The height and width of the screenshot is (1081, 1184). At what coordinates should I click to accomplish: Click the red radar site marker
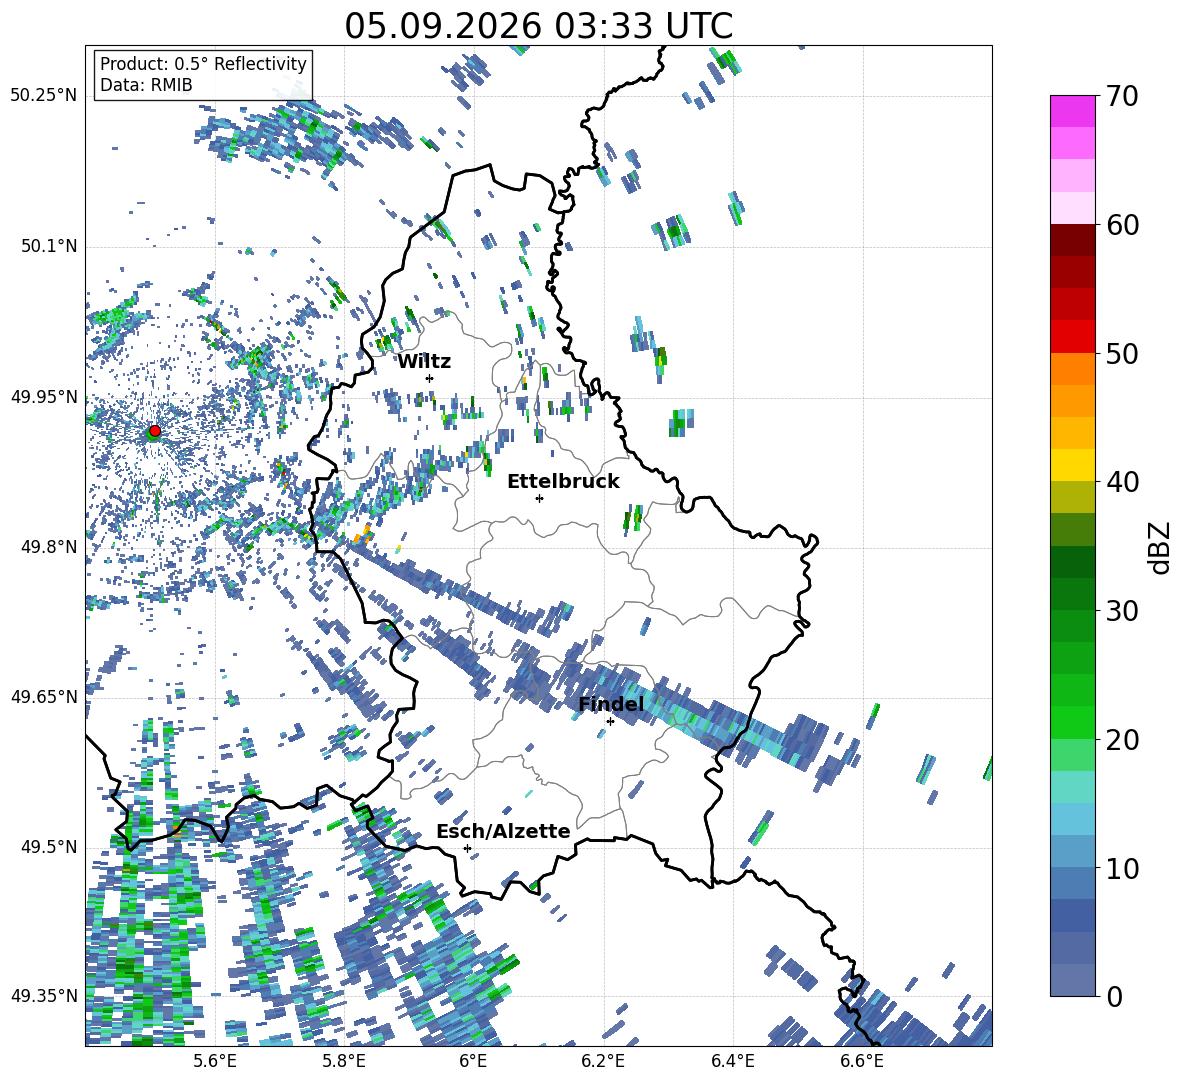click(x=155, y=431)
